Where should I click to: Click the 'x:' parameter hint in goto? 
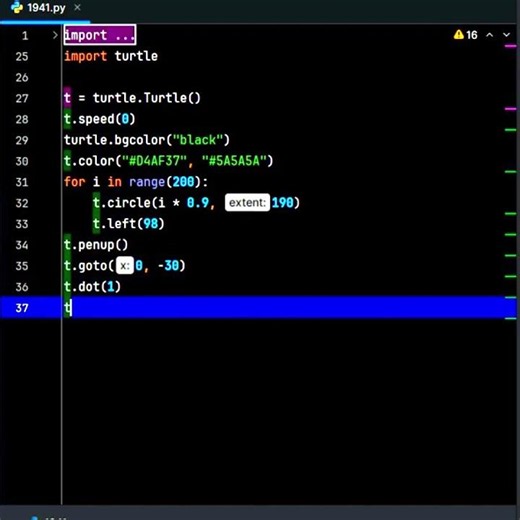point(125,266)
